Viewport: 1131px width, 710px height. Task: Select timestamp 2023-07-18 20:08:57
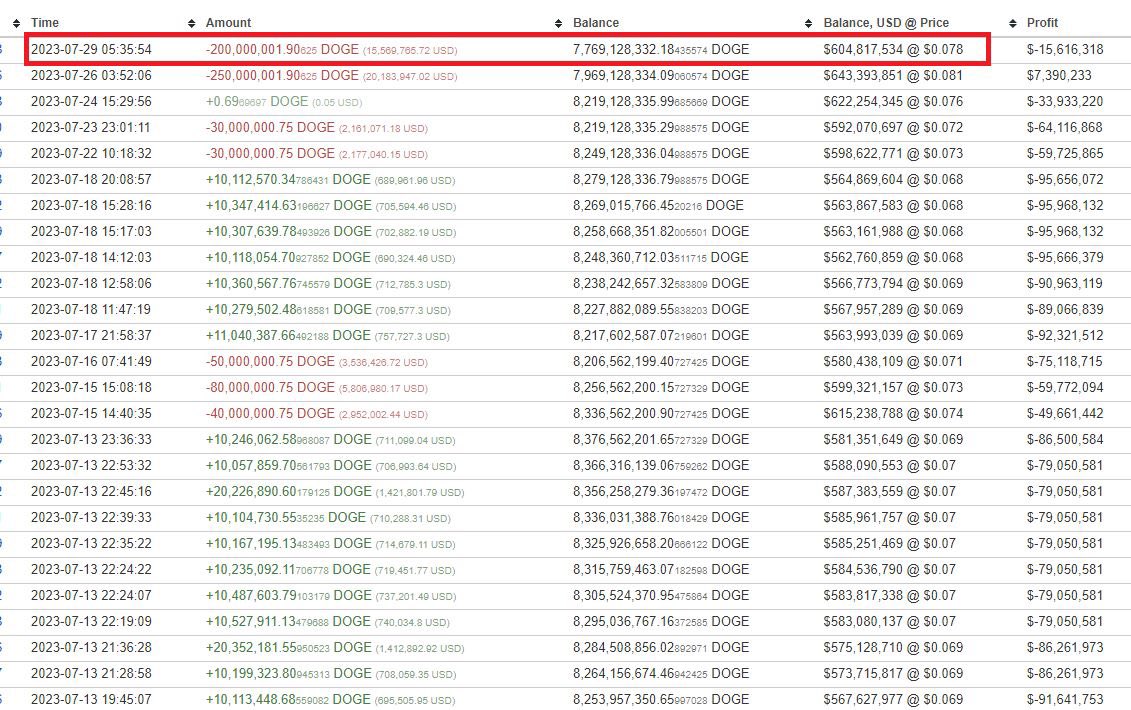tap(92, 180)
